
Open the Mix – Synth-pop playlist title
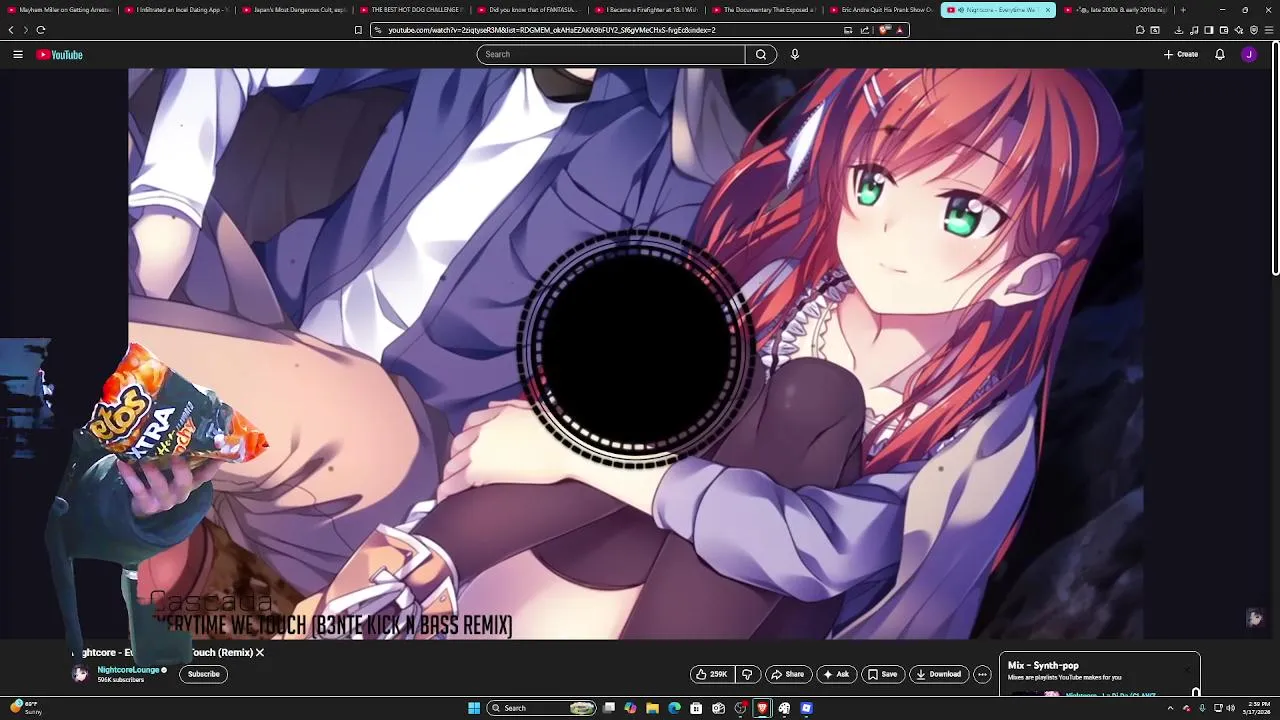tap(1043, 665)
